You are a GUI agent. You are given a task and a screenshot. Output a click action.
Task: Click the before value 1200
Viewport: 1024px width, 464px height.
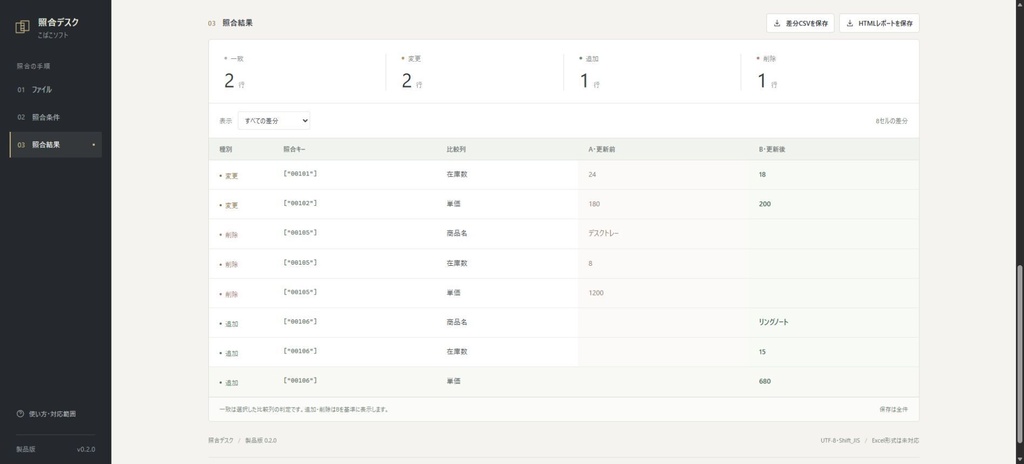tap(596, 293)
